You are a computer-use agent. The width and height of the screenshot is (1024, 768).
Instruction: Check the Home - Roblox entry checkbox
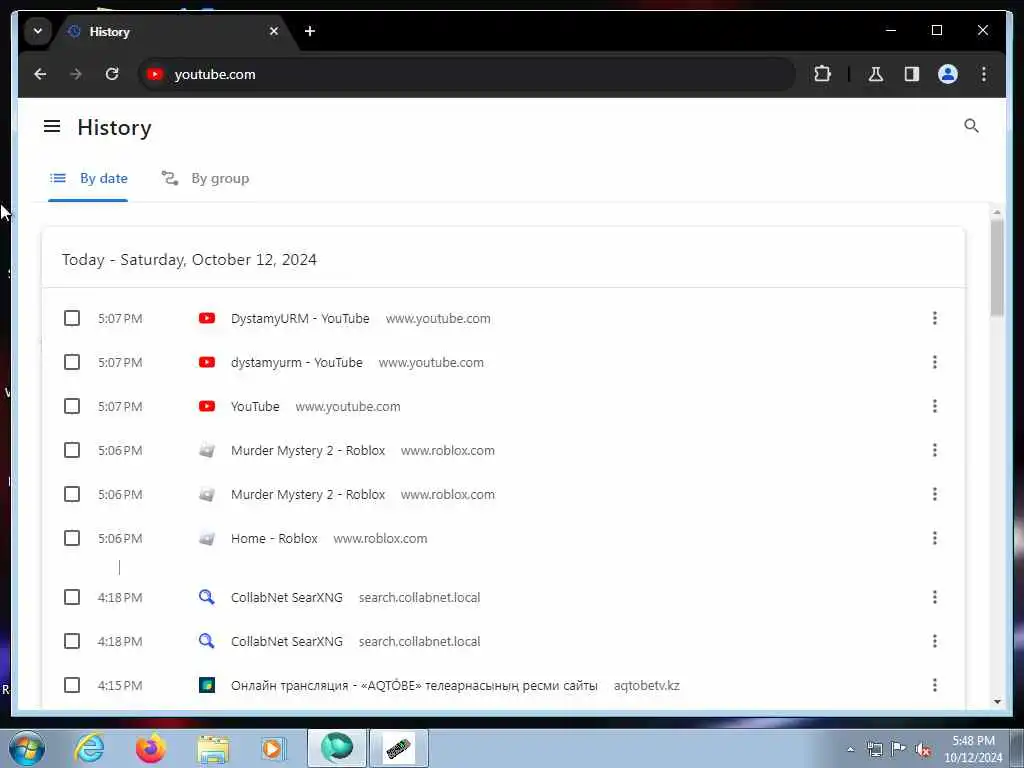click(72, 538)
